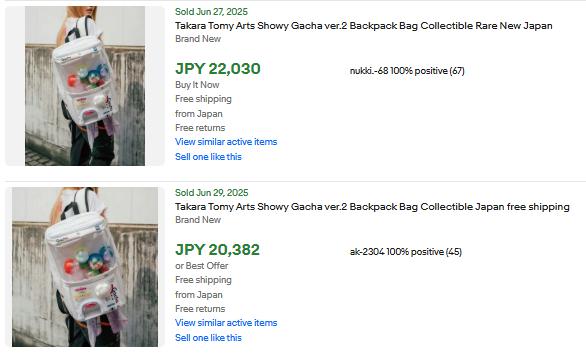586x362 pixels.
Task: Open the thumbnail of the Jun 29 sold backpack
Action: 85,267
